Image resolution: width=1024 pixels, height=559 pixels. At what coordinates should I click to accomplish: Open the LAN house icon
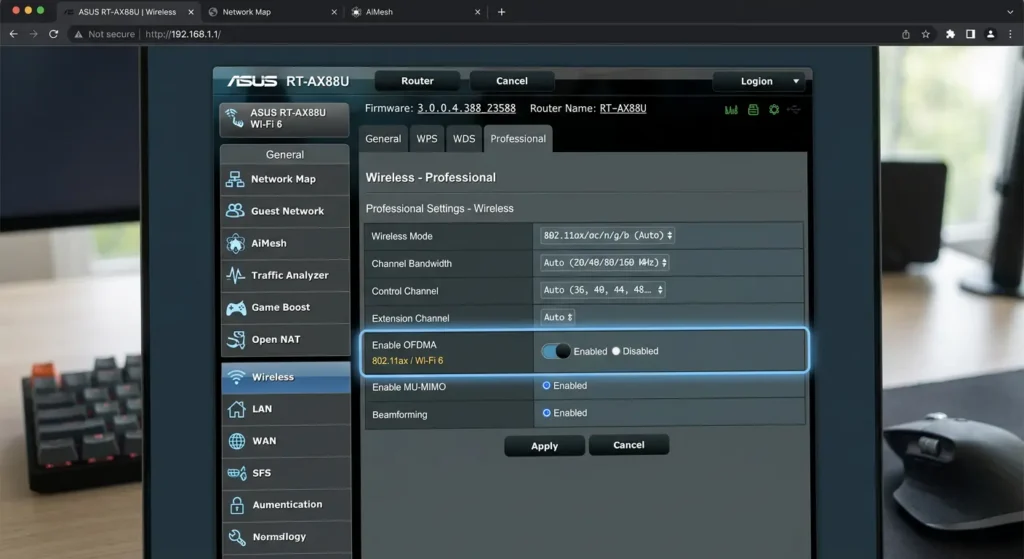pos(236,409)
